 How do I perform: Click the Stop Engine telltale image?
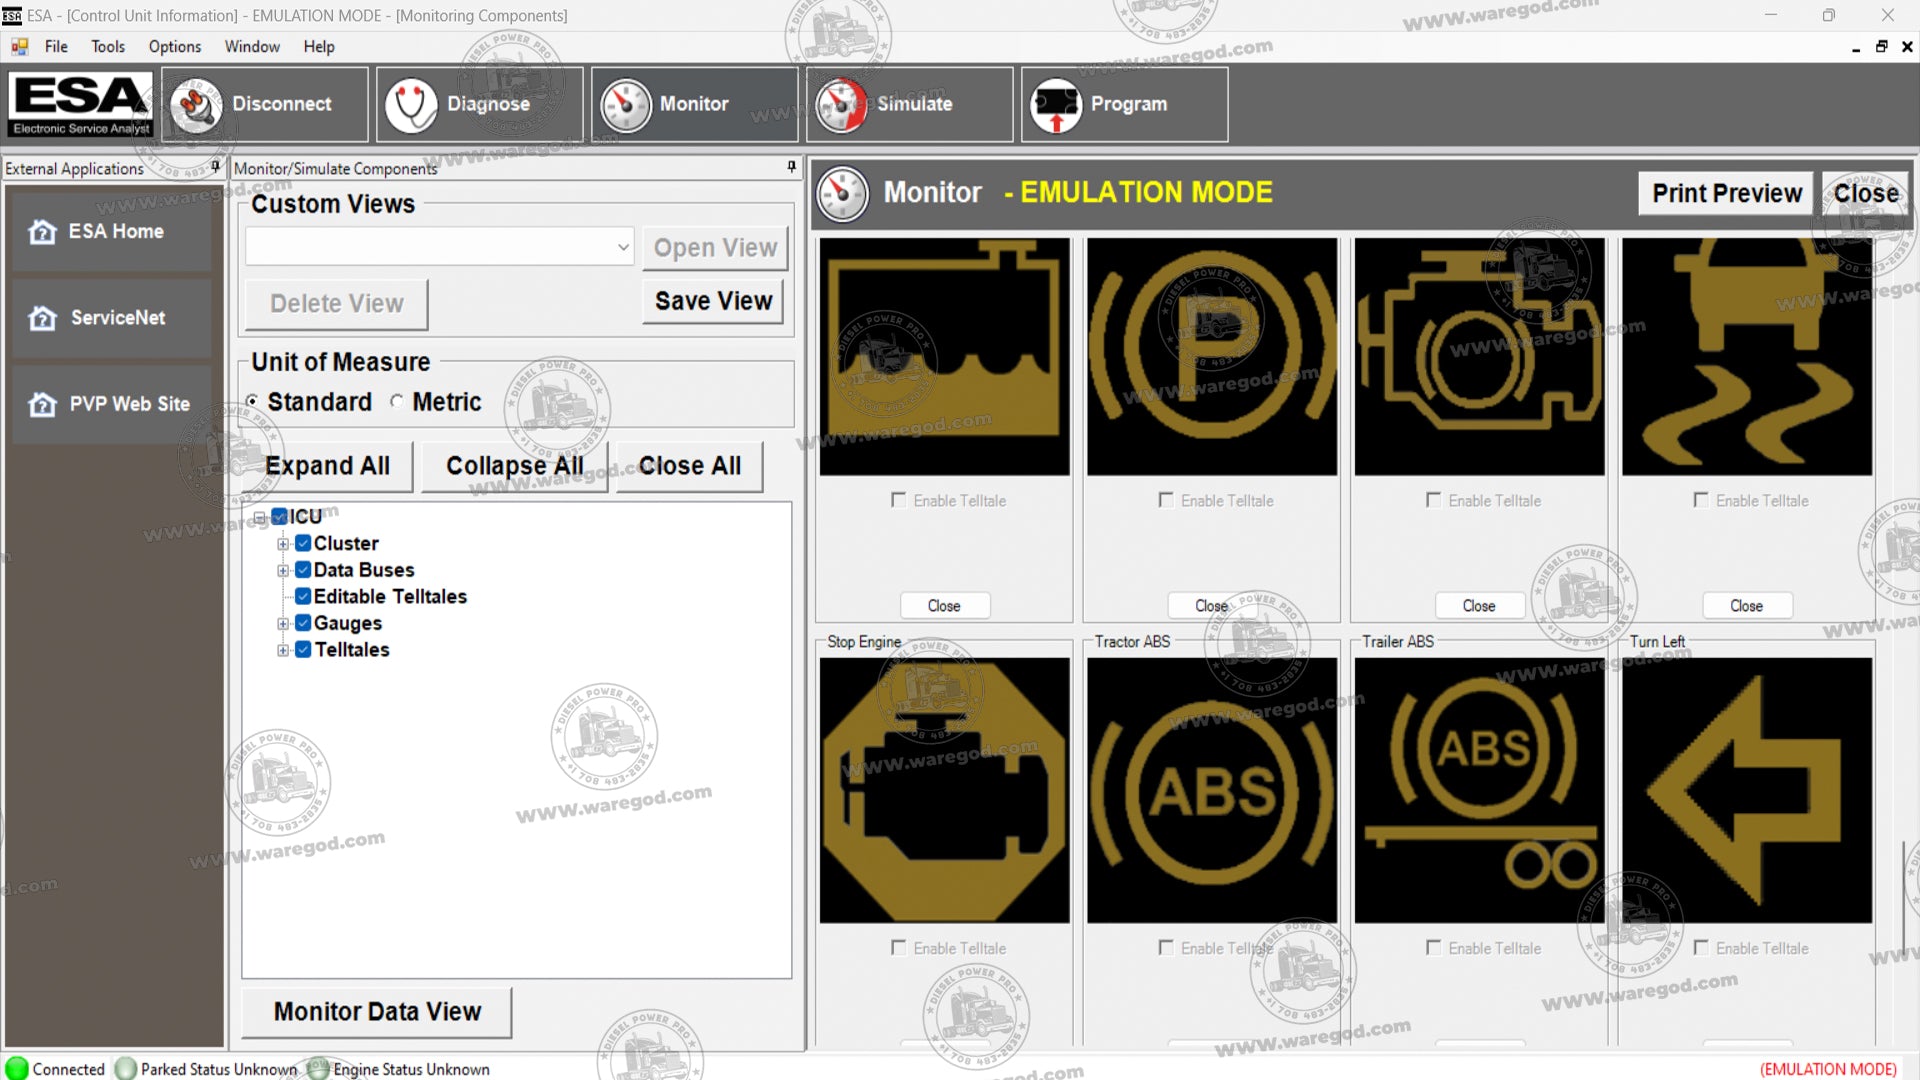pos(944,790)
